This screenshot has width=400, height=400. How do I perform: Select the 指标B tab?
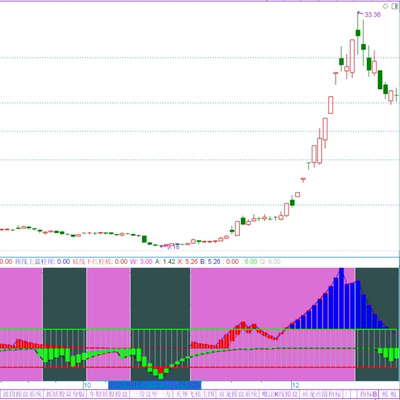(368, 394)
